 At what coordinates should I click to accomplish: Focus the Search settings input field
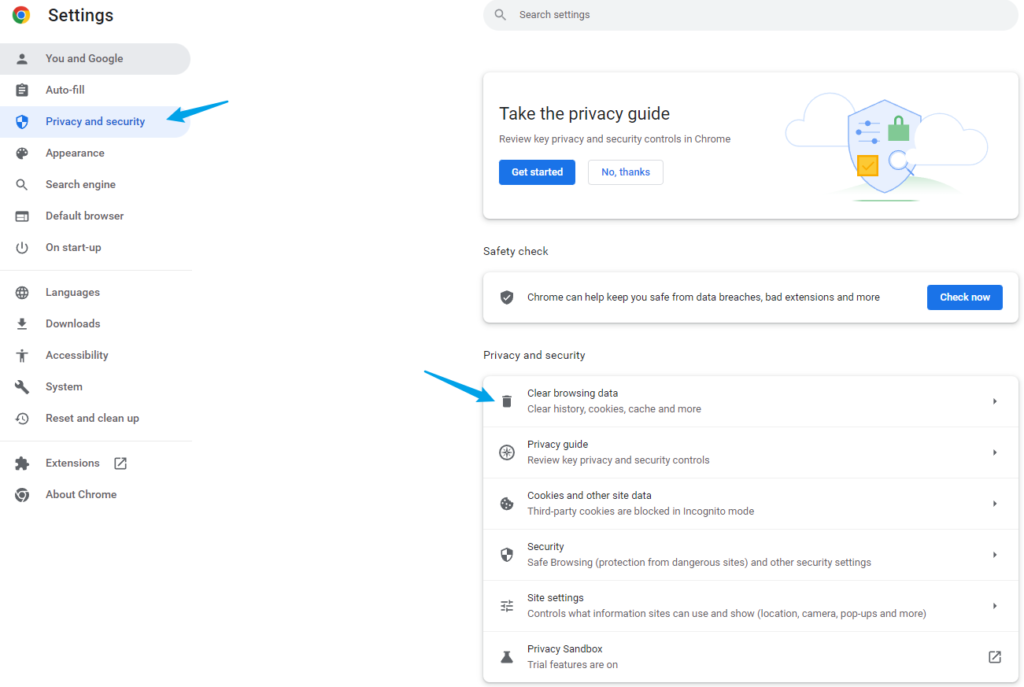pos(750,15)
